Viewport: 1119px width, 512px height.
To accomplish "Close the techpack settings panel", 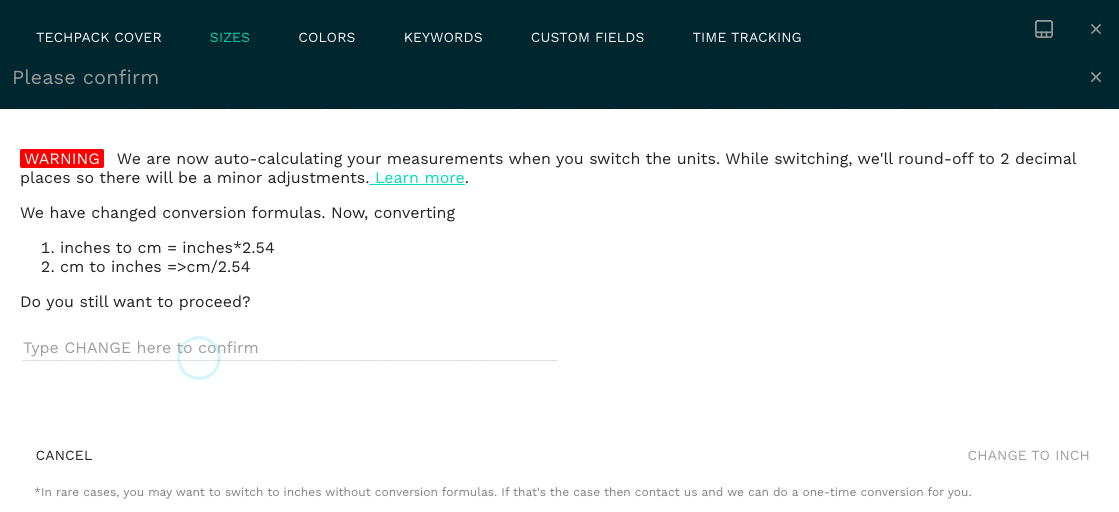I will 1096,29.
